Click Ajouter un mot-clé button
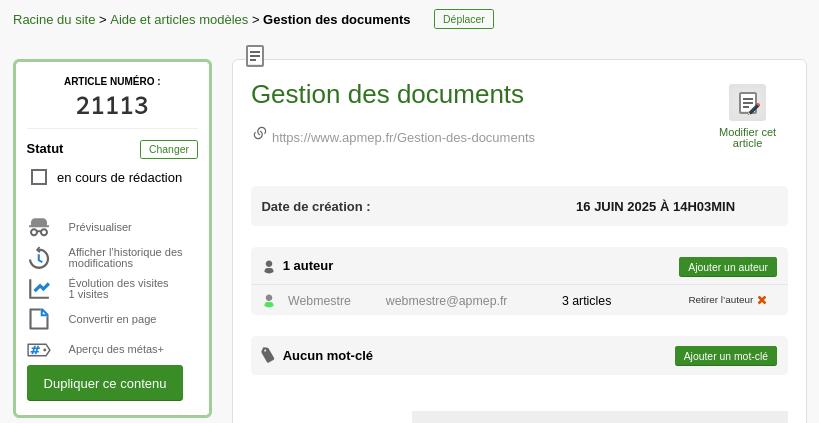The height and width of the screenshot is (423, 819). 725,356
